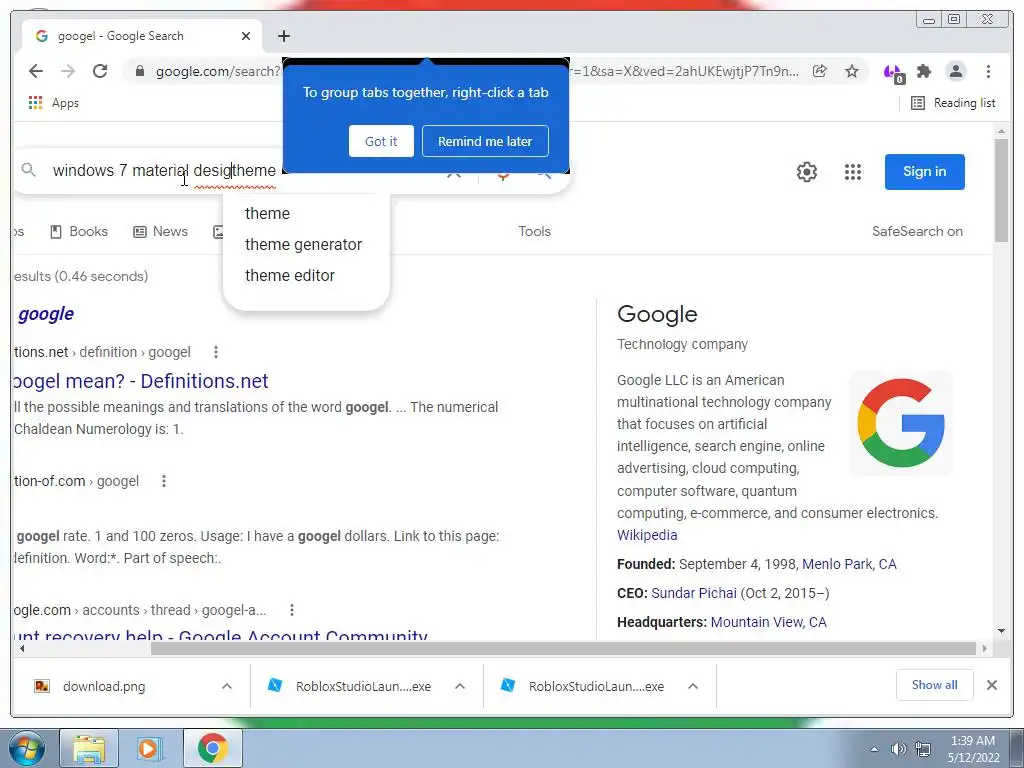1024x768 pixels.
Task: Open the purple extension icon with badge
Action: pos(893,72)
